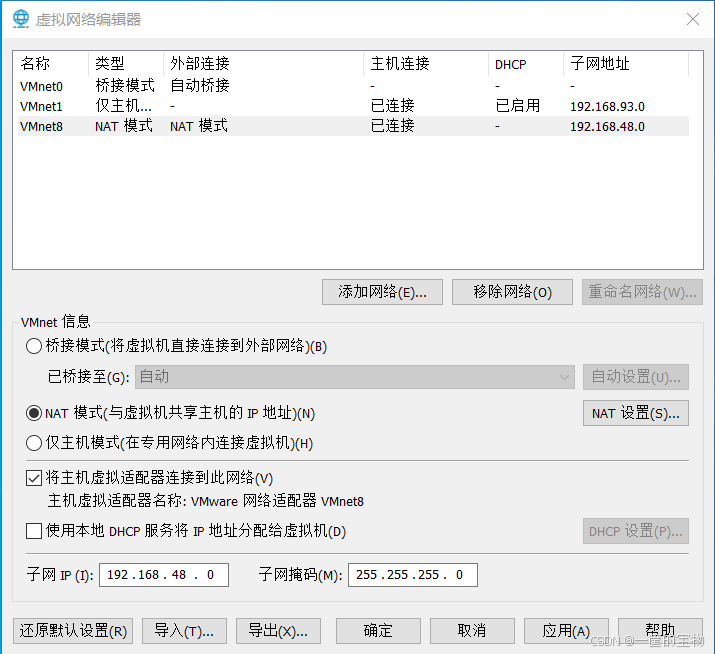Click 导出(X) button

tap(278, 631)
